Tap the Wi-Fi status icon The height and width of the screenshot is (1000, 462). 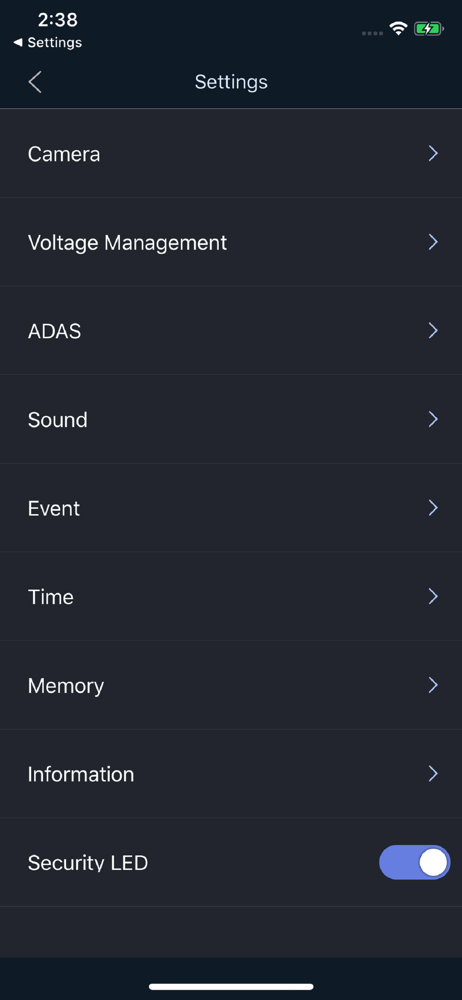(399, 29)
